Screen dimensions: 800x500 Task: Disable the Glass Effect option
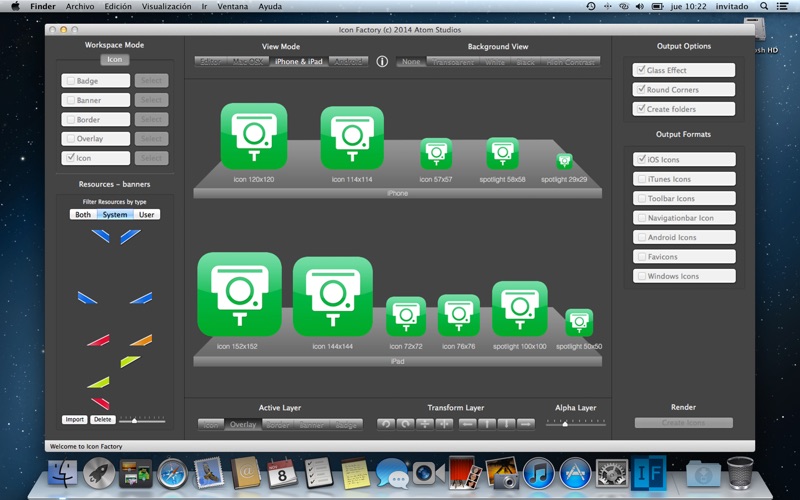pos(641,70)
